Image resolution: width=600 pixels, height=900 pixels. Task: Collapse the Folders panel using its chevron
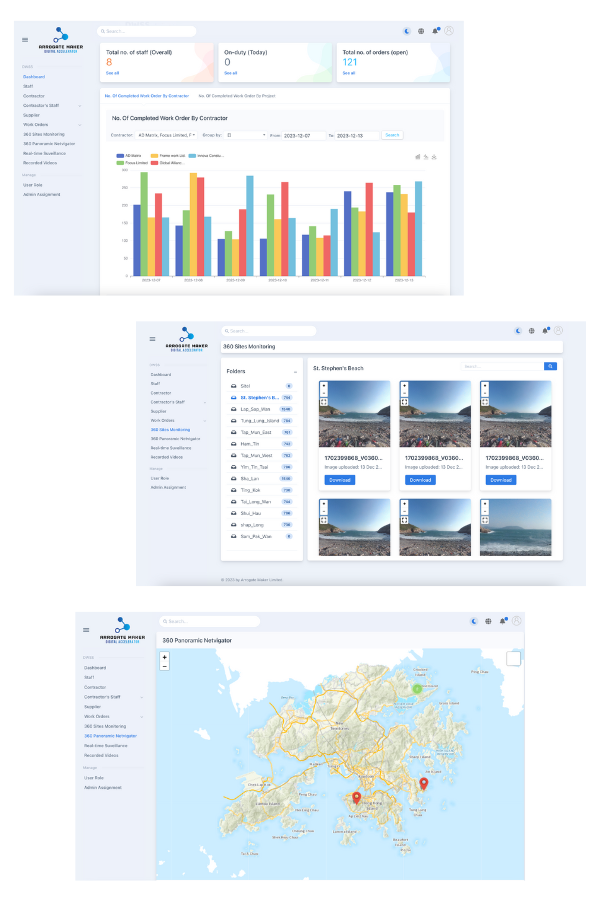point(295,371)
